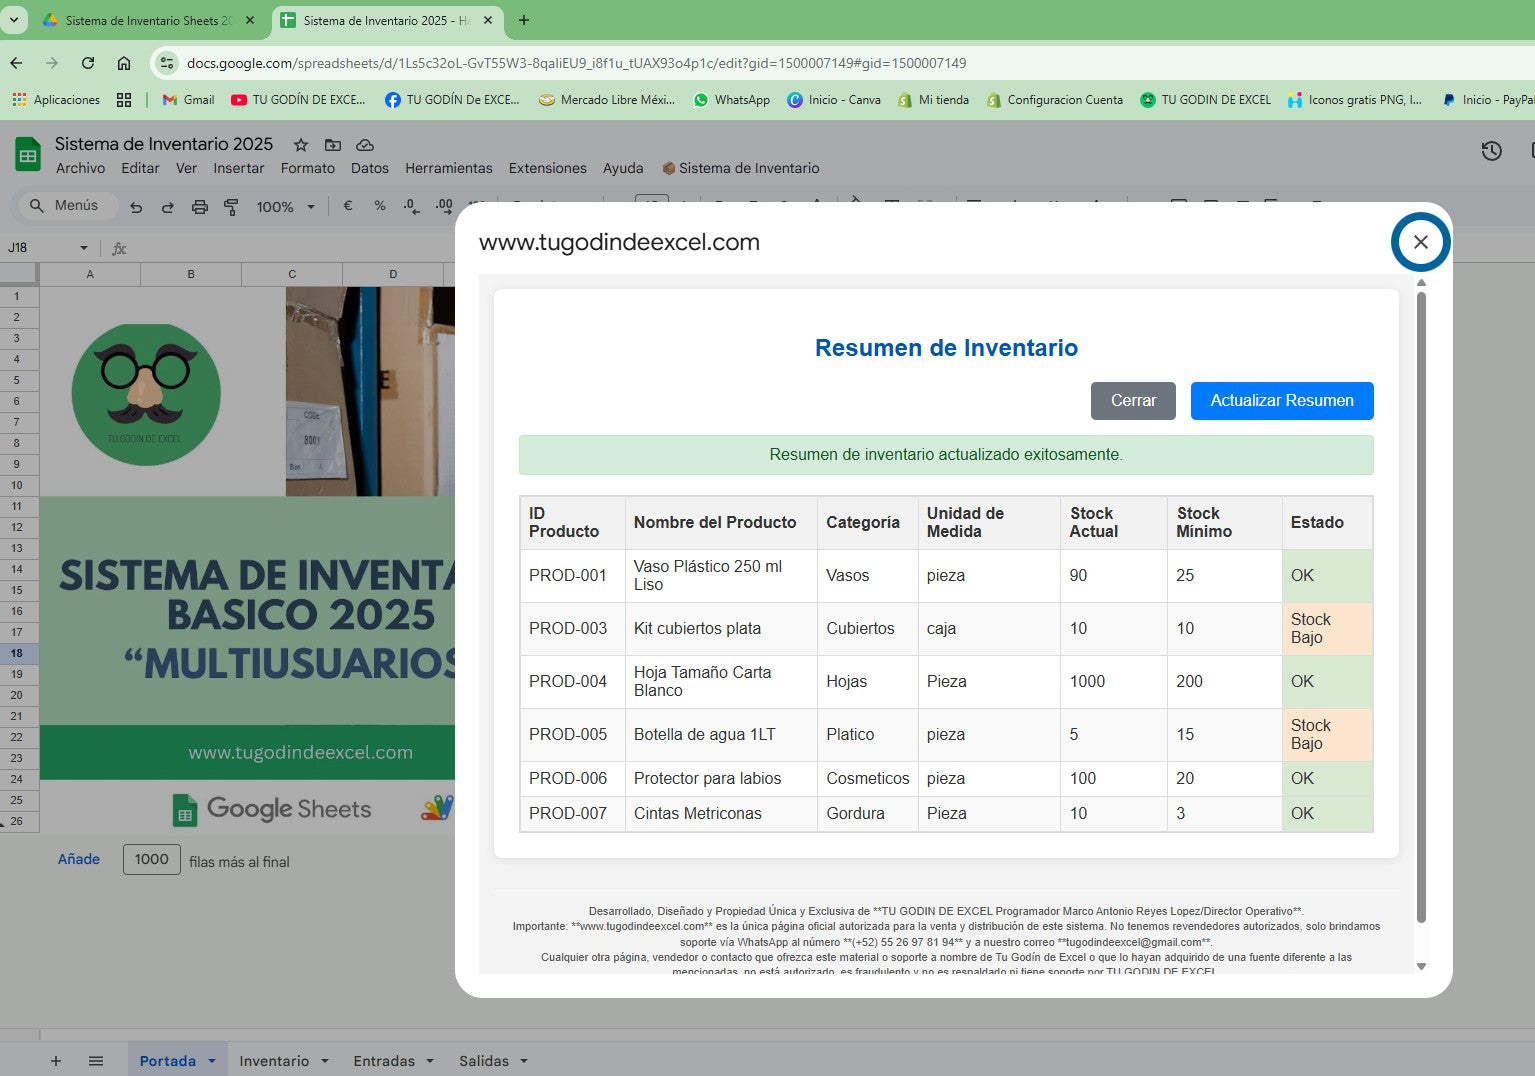Open the Ayuda menu

(623, 168)
